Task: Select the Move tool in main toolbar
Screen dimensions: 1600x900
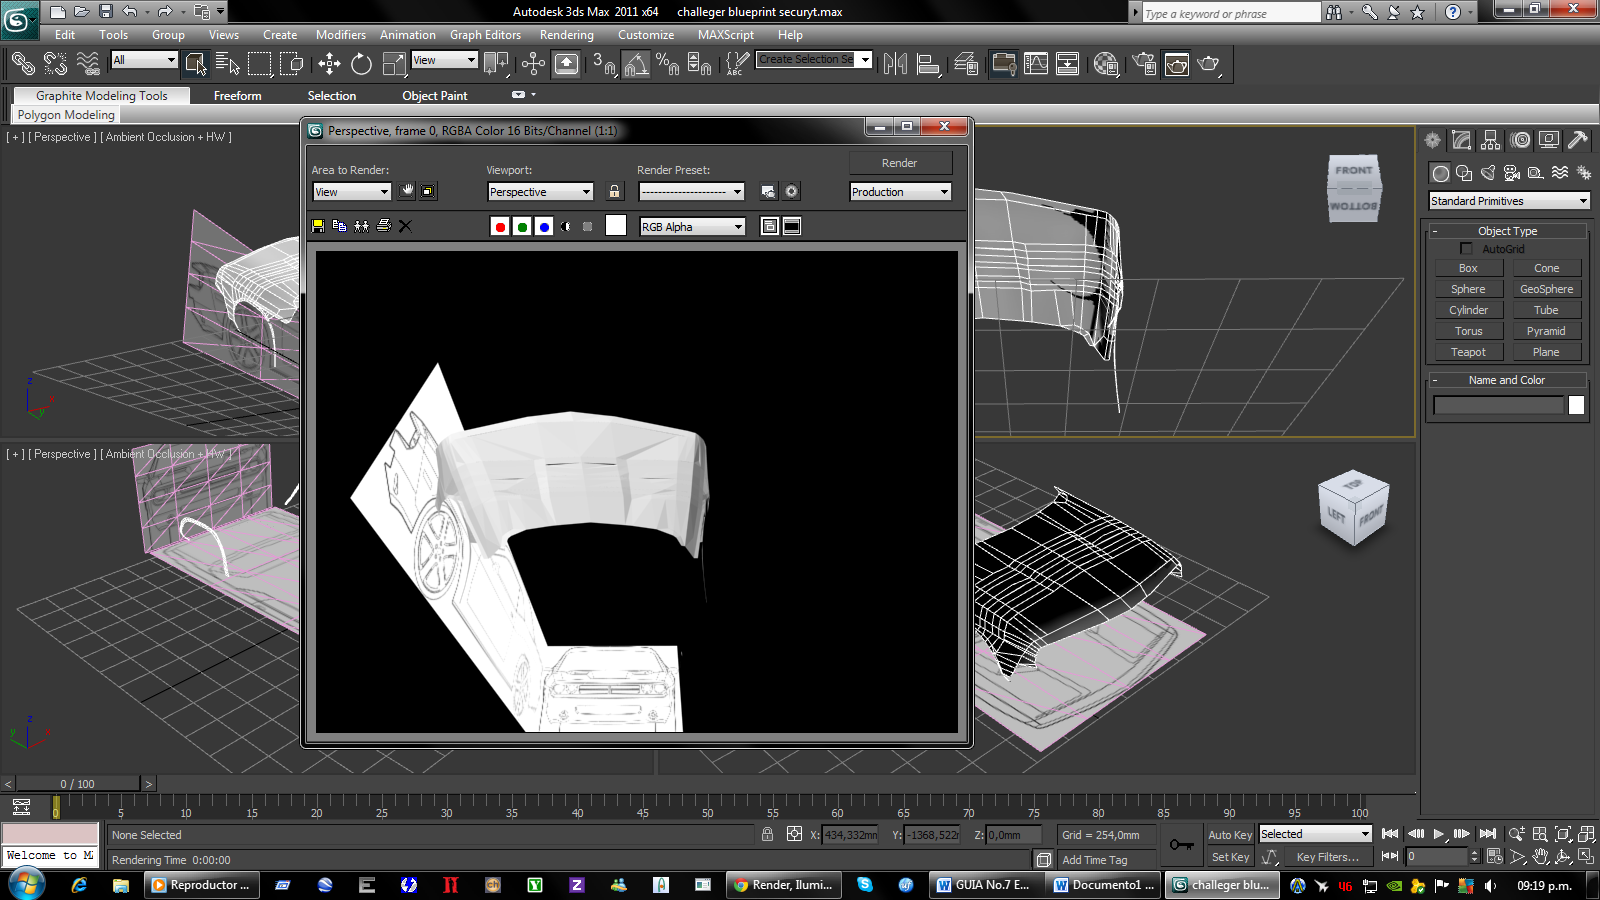Action: pos(329,64)
